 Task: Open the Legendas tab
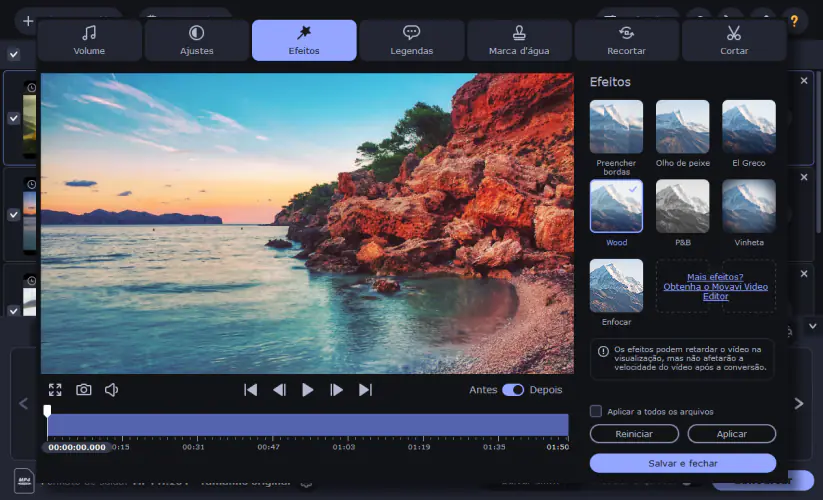(411, 41)
